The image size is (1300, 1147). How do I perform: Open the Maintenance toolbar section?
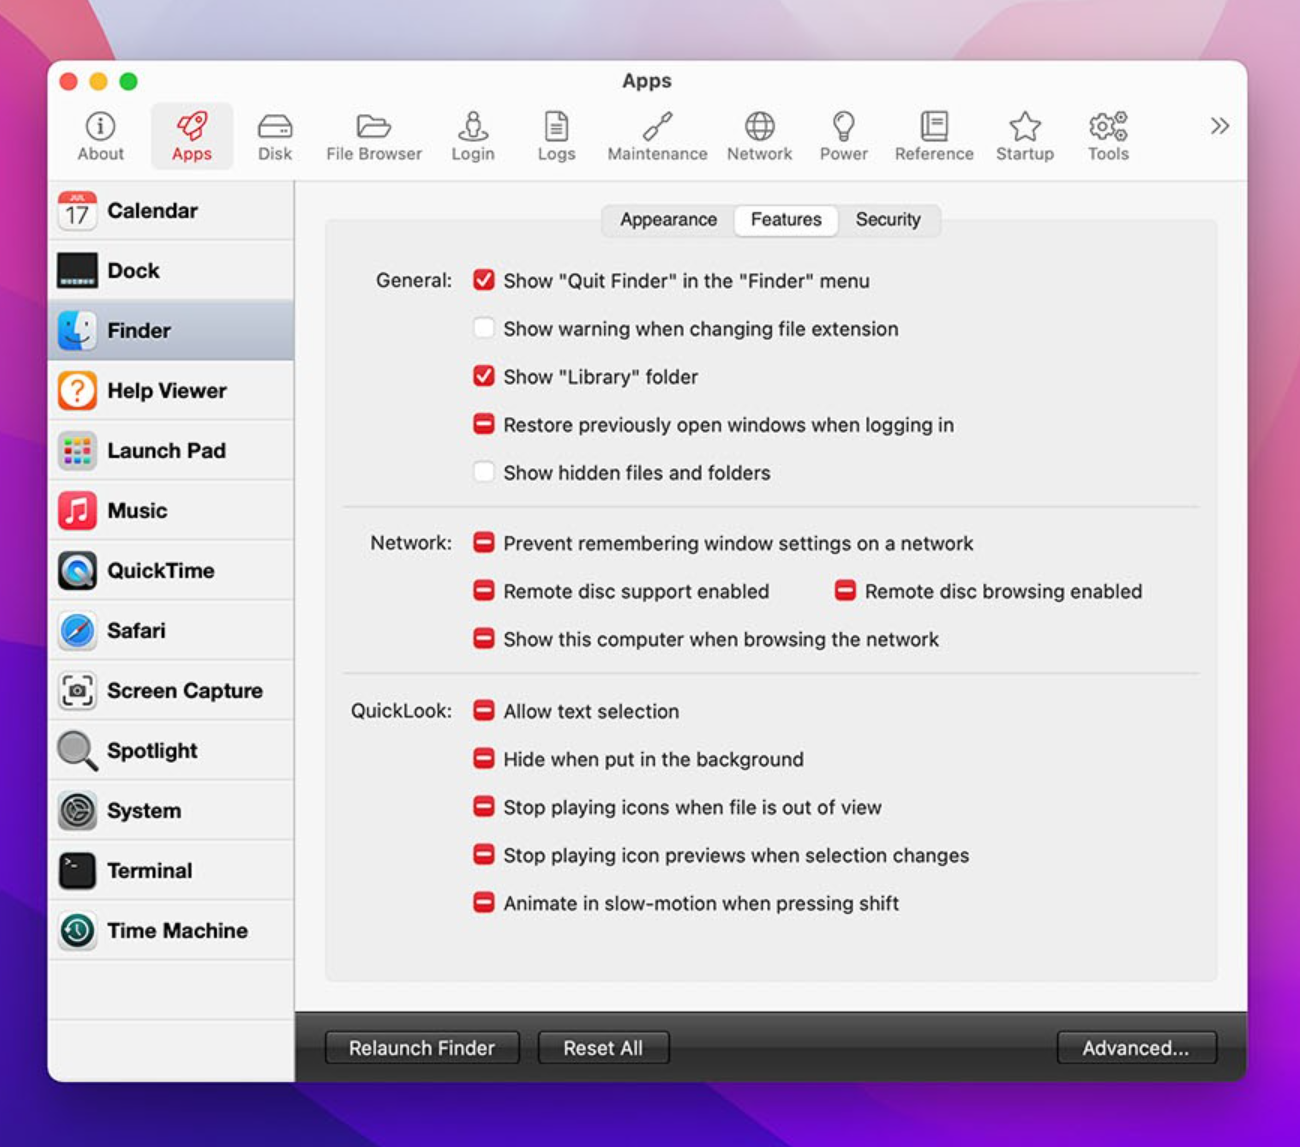click(657, 136)
